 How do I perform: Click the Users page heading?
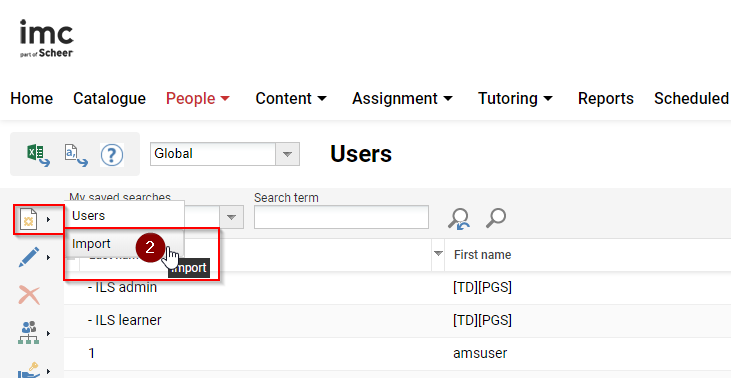coord(361,154)
